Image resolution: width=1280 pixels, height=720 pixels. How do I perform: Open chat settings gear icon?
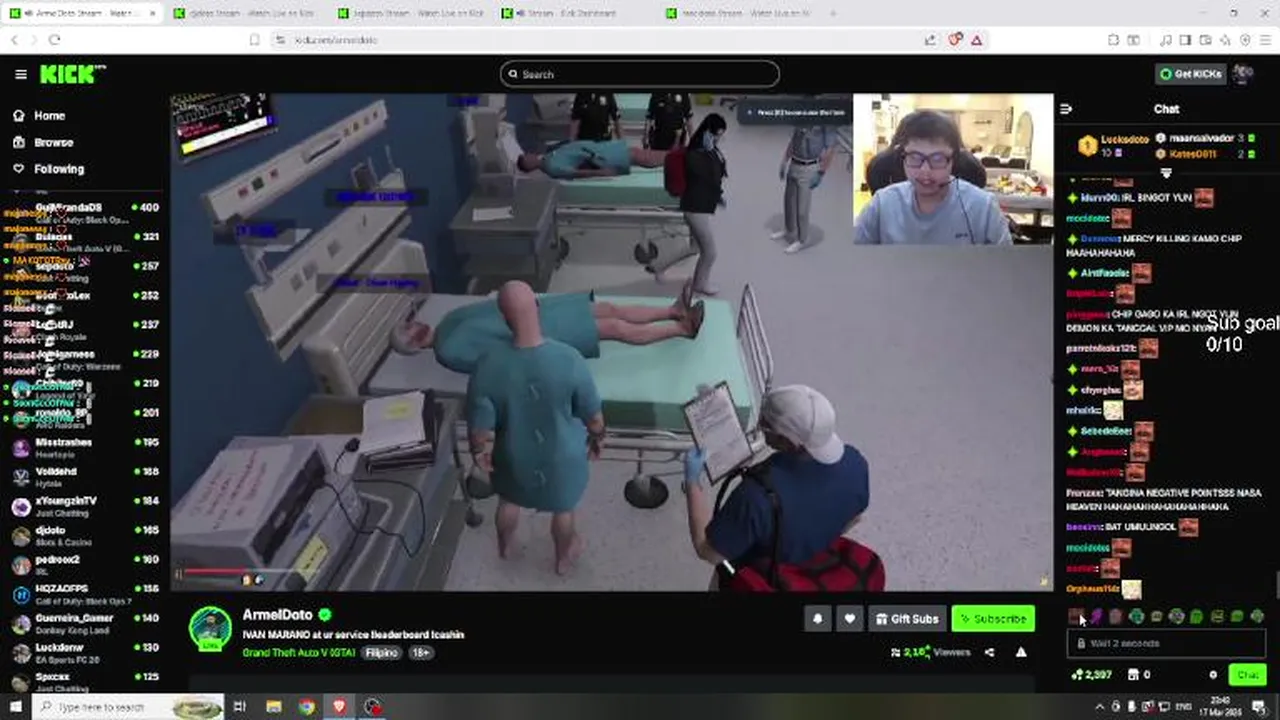point(1213,675)
